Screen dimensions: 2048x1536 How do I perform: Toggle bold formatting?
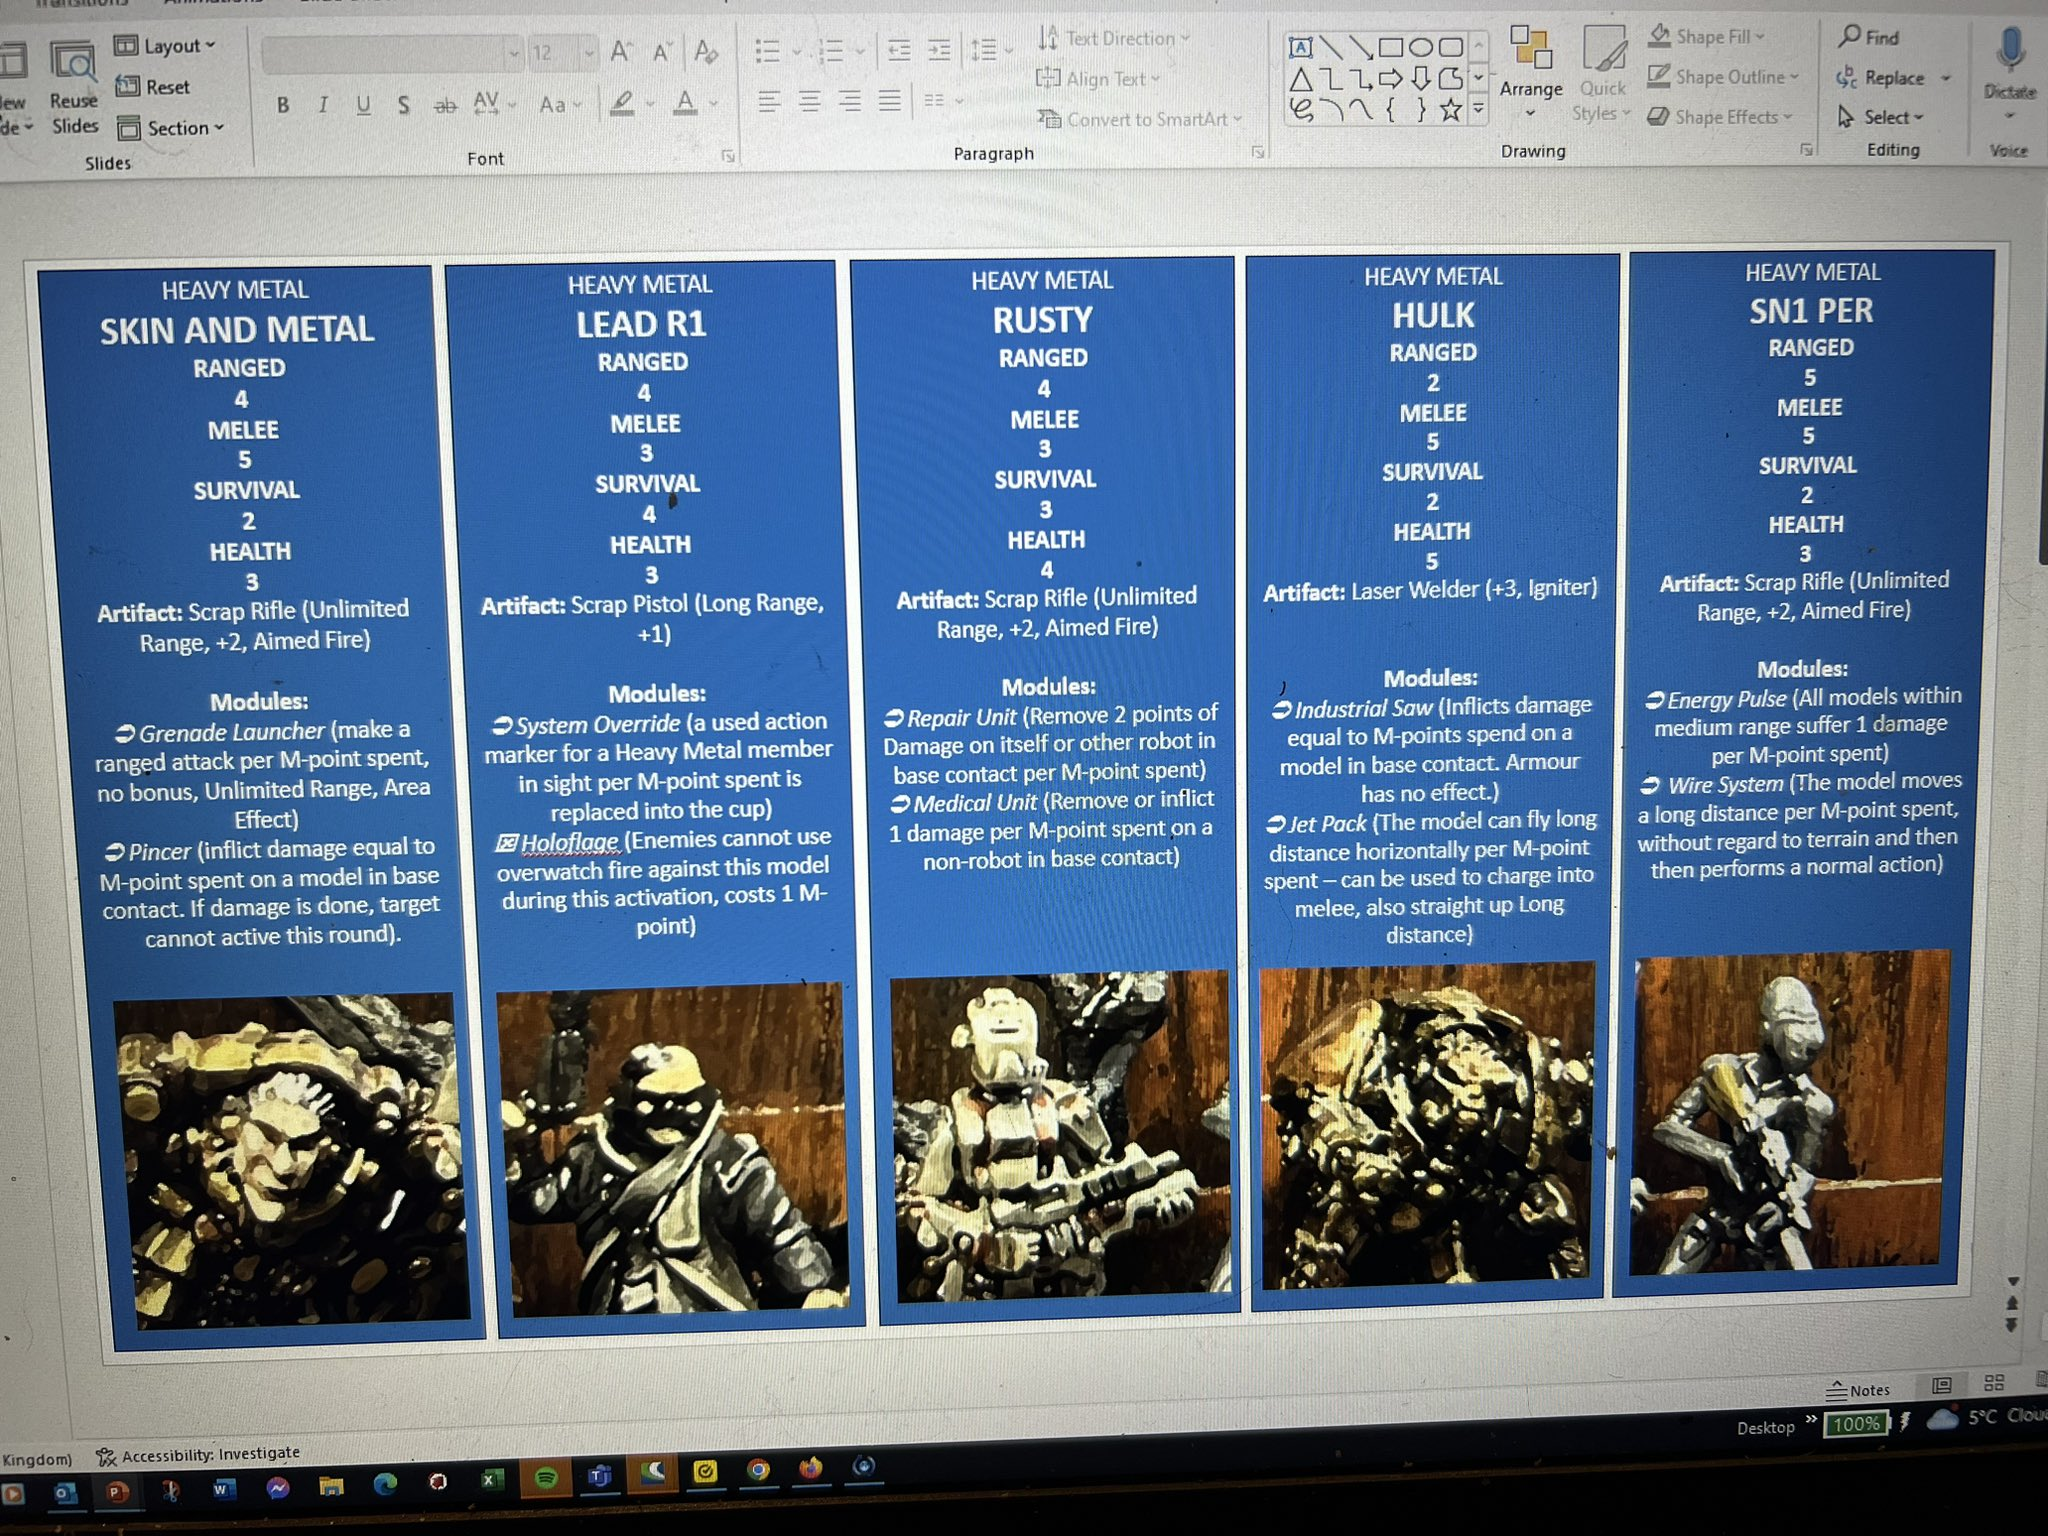click(283, 105)
